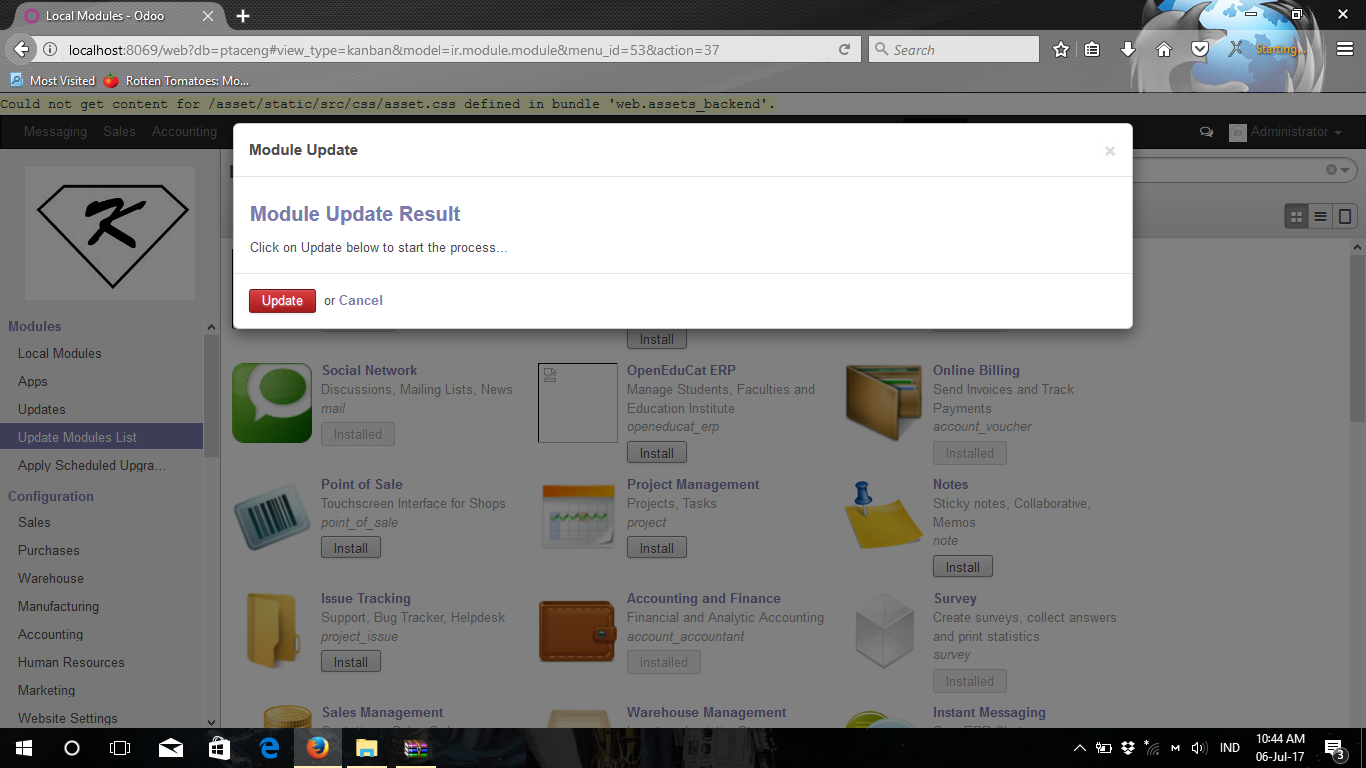Open the conversations chat bubble icon
1366x768 pixels.
(x=1206, y=132)
